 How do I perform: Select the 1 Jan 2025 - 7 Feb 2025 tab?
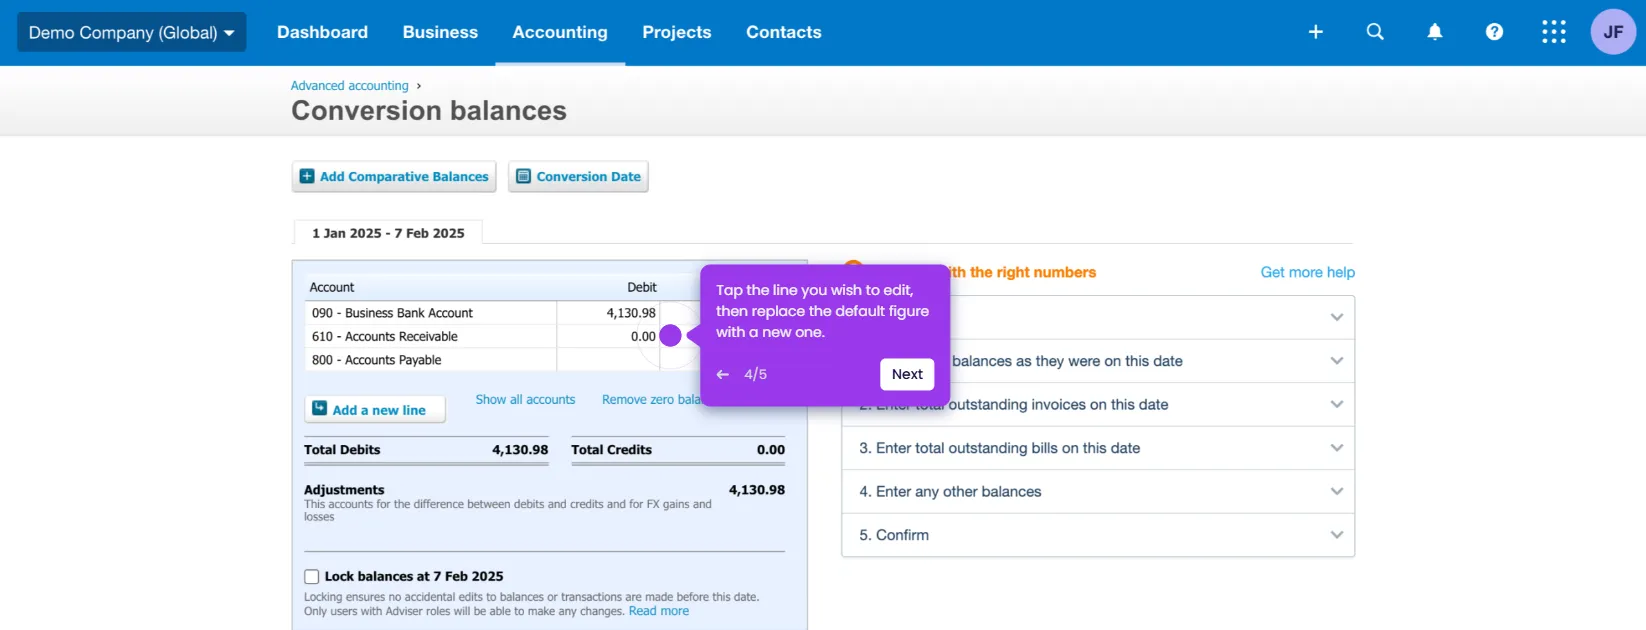pyautogui.click(x=388, y=233)
